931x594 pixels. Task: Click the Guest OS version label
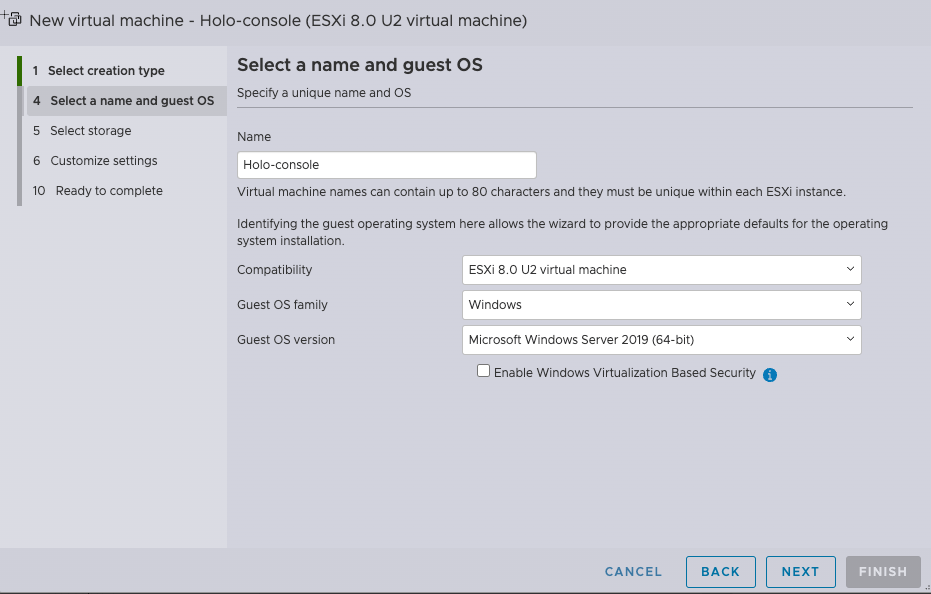286,340
